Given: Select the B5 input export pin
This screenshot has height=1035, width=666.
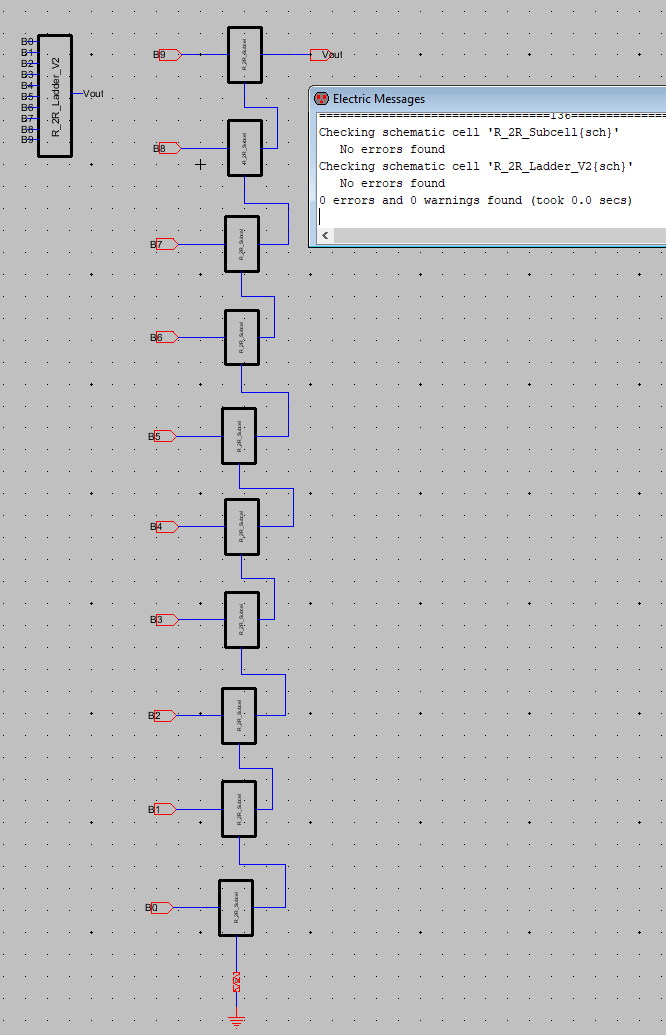Looking at the screenshot, I should pos(164,436).
